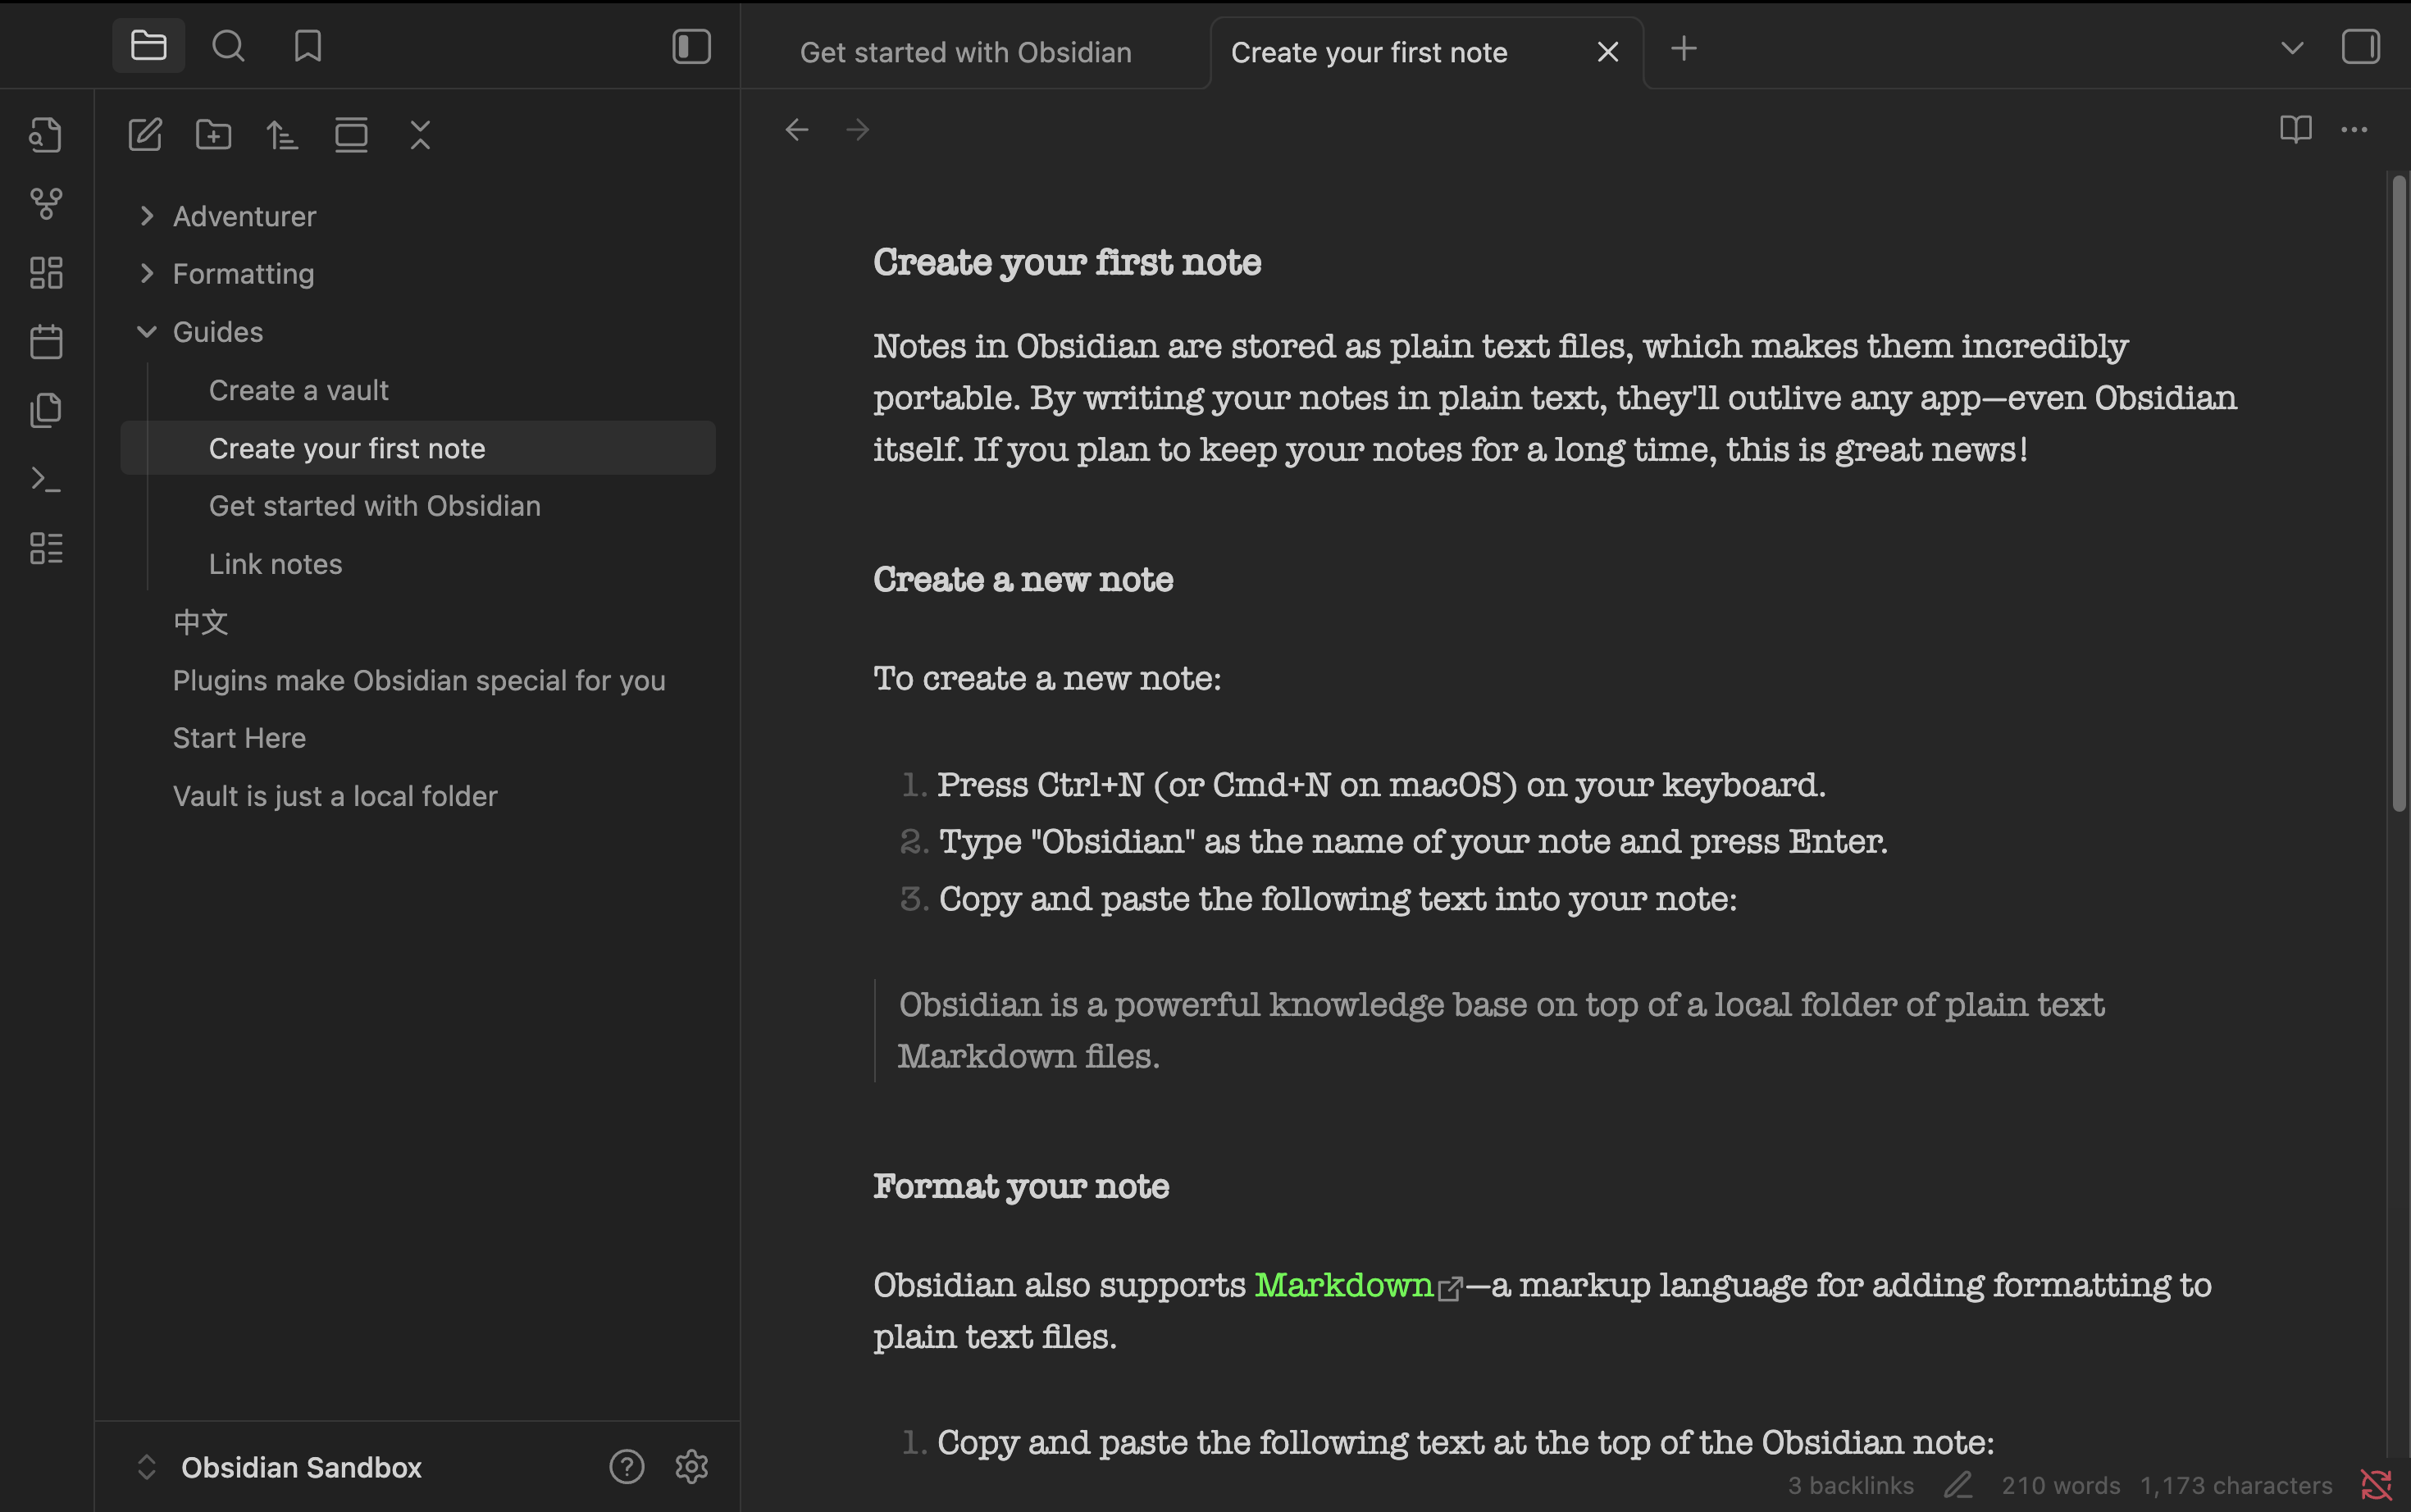Open the Markdown external link

click(x=1343, y=1285)
